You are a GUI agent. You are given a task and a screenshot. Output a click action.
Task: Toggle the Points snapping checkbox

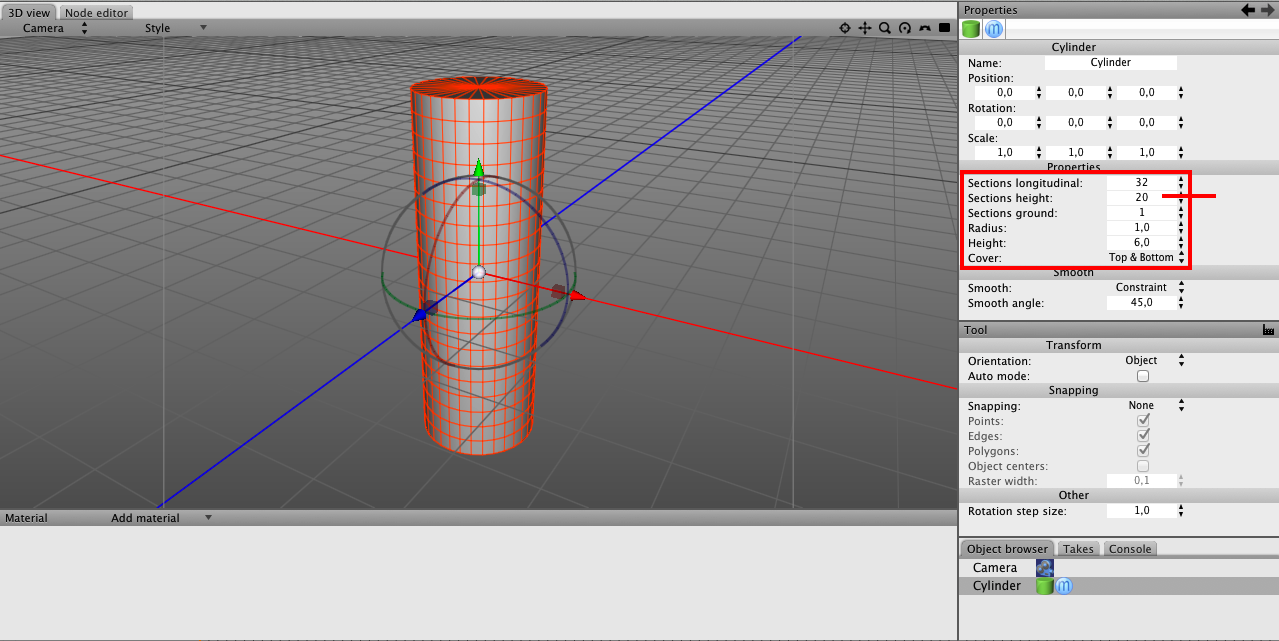tap(1143, 421)
